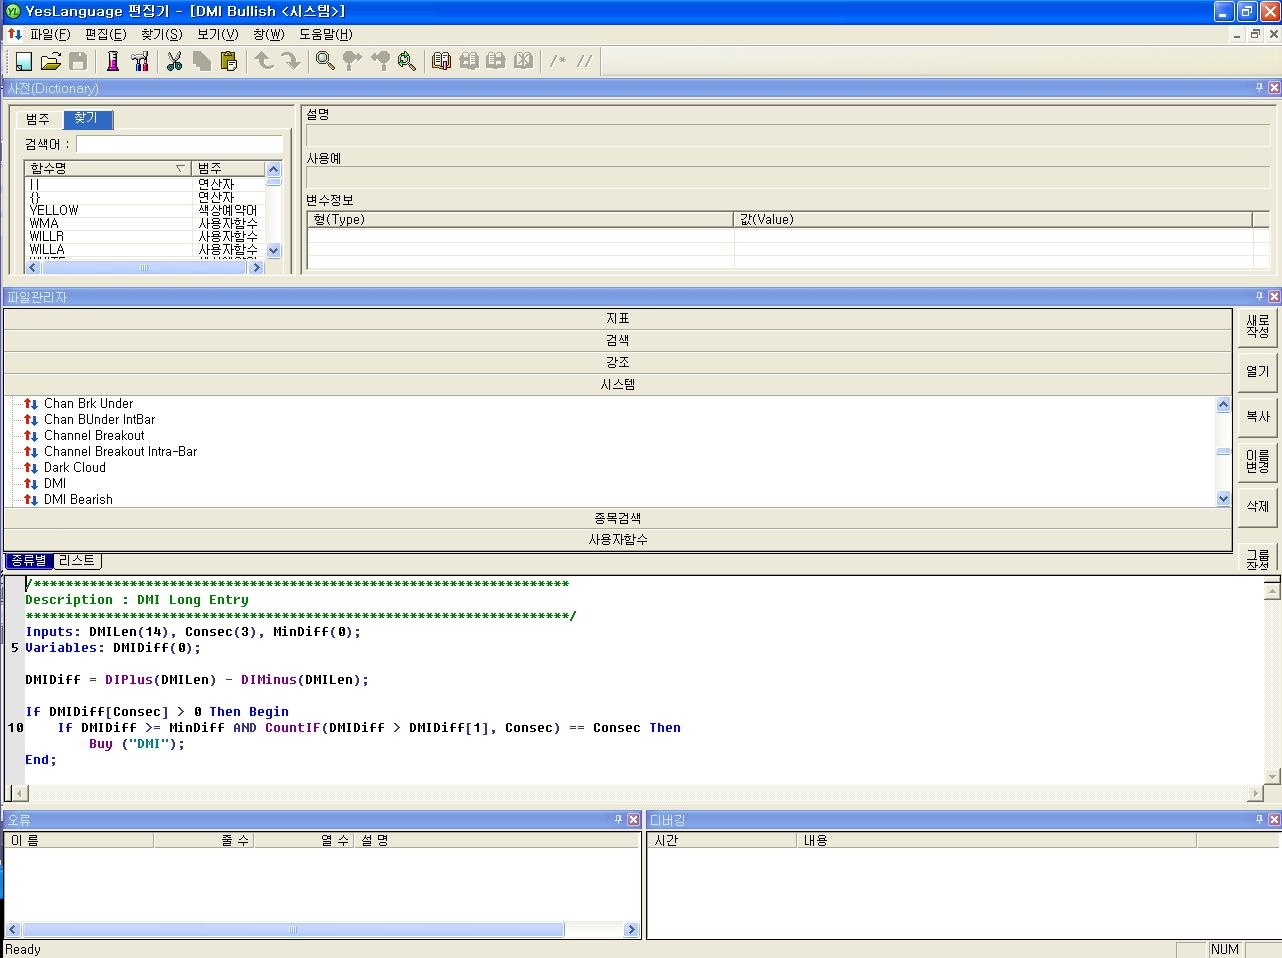
Task: Switch to the 리스트 tab
Action: 77,561
